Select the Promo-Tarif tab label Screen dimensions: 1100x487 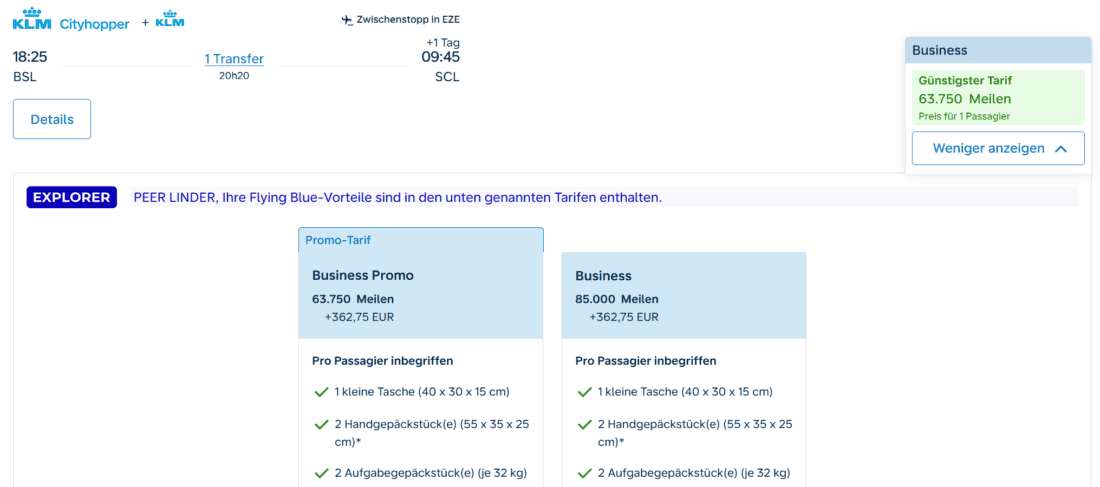tap(338, 240)
